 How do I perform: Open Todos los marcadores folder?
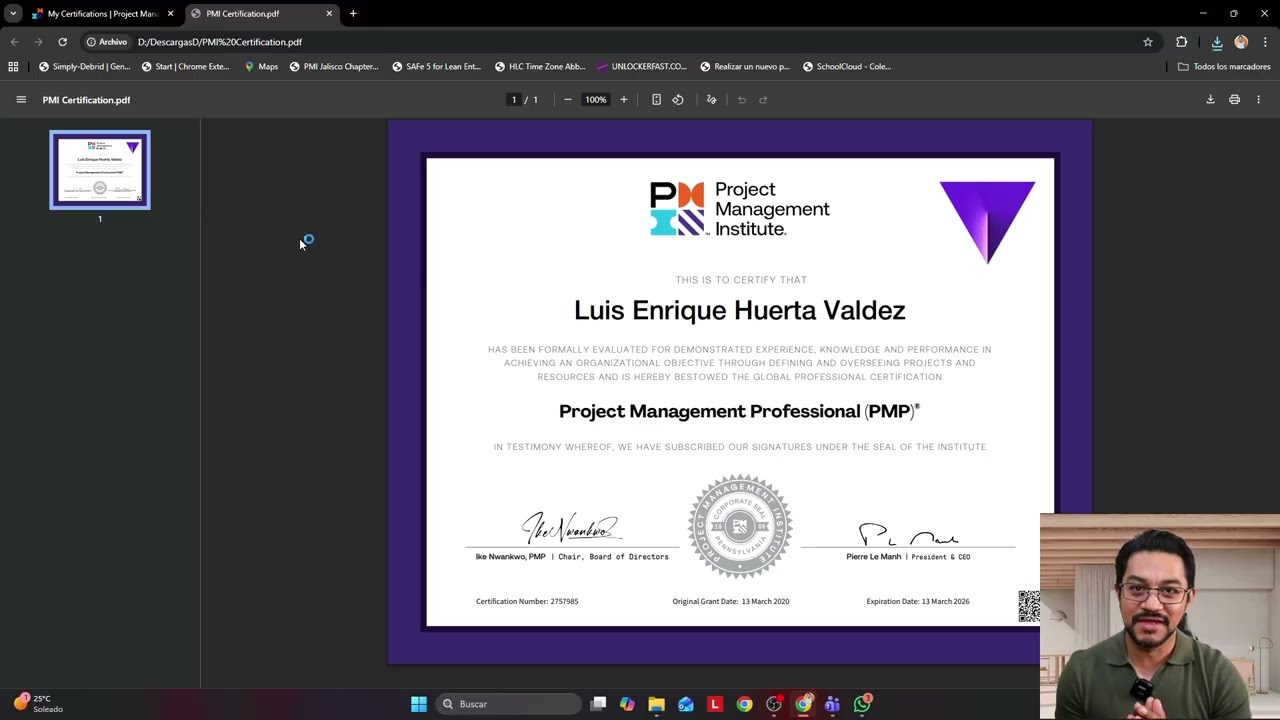tap(1224, 67)
